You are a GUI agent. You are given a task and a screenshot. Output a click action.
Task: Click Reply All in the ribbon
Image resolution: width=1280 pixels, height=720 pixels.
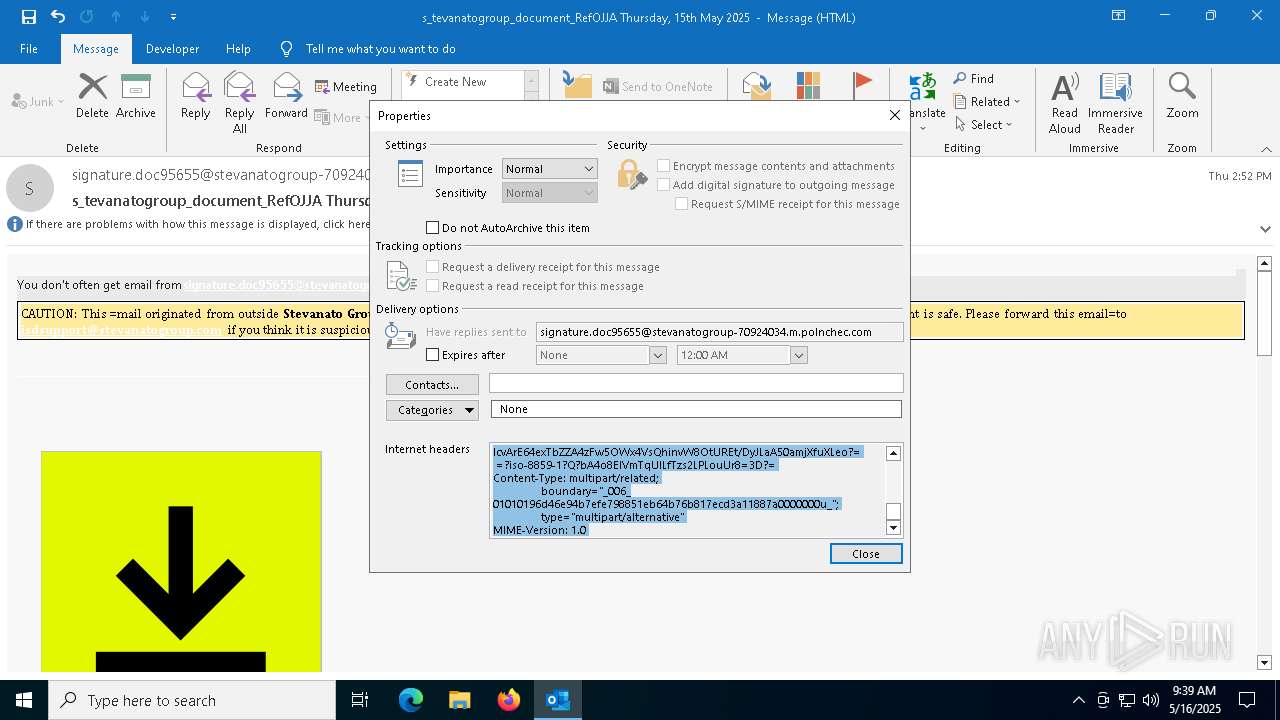coord(239,102)
